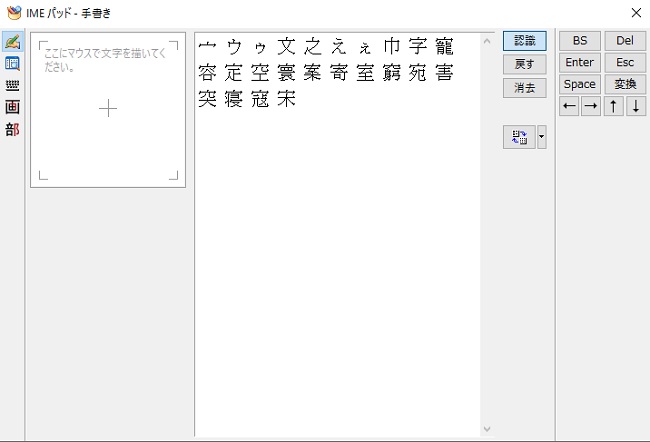The width and height of the screenshot is (650, 442).
Task: Click the 消去 clear button
Action: tap(524, 88)
